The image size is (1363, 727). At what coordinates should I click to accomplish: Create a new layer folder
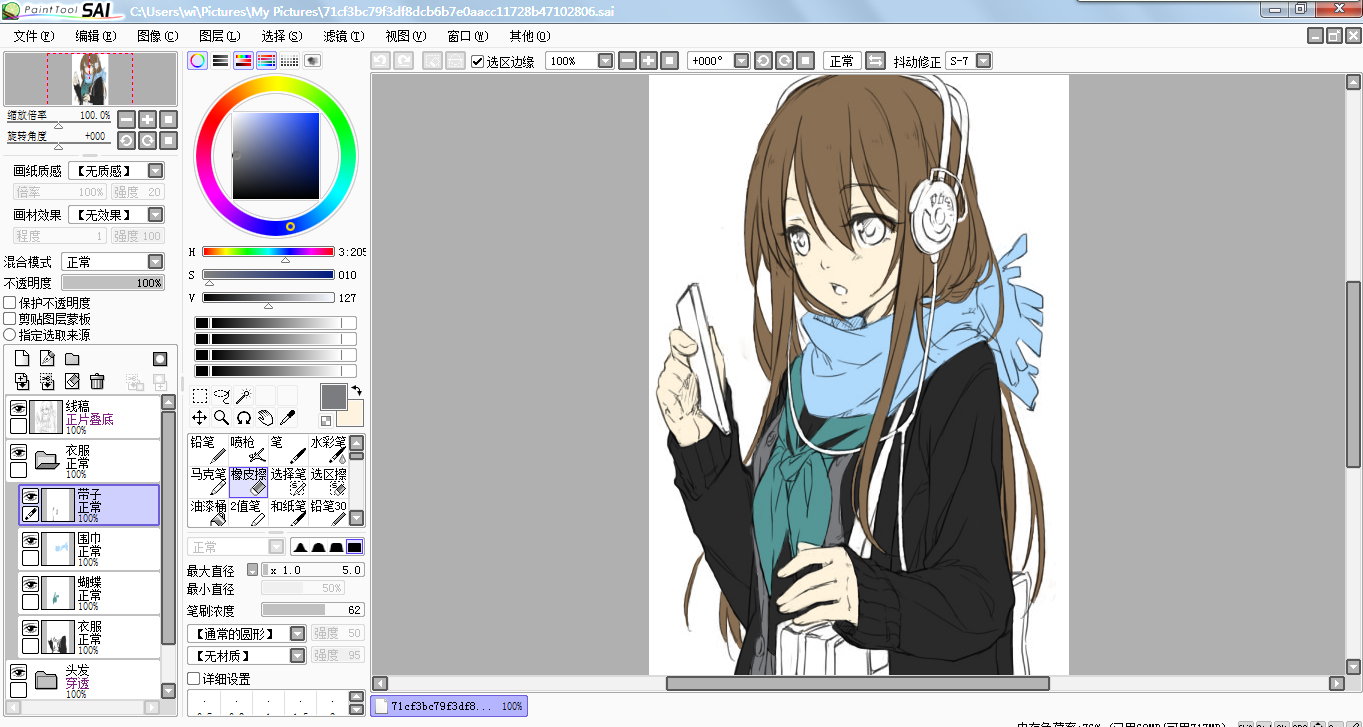[72, 358]
